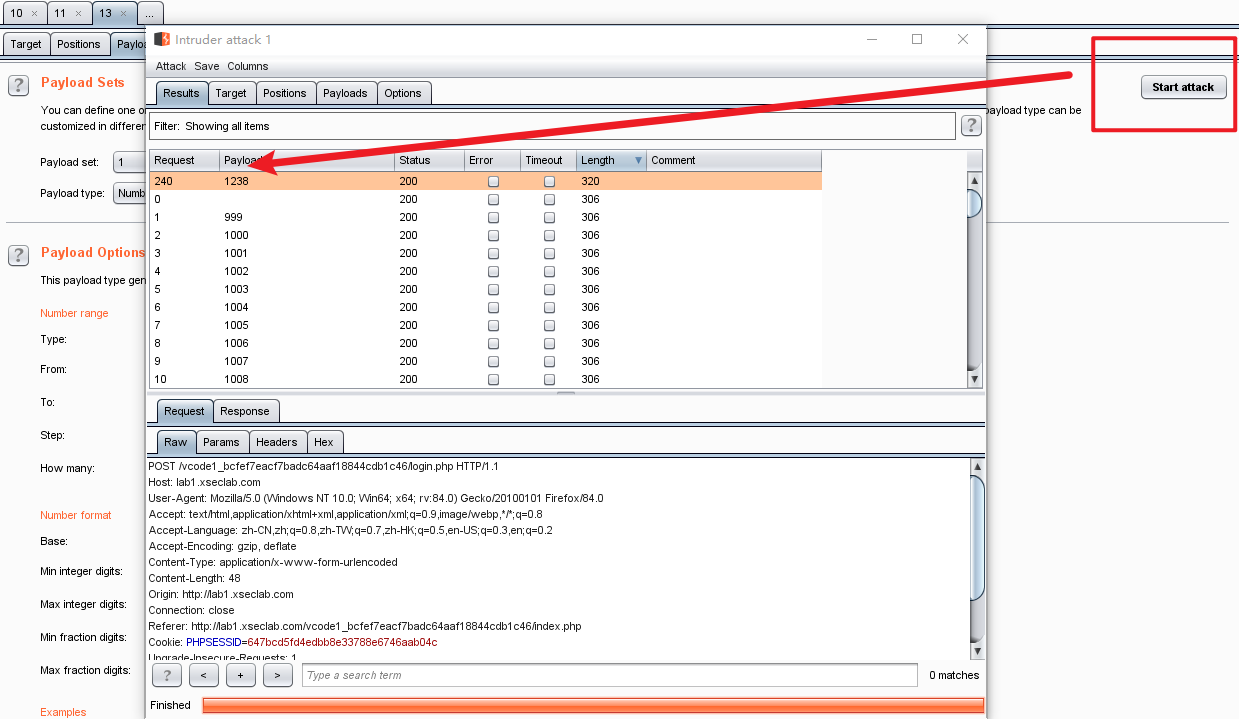Open the Hex view tab
The image size is (1239, 719).
tap(324, 442)
